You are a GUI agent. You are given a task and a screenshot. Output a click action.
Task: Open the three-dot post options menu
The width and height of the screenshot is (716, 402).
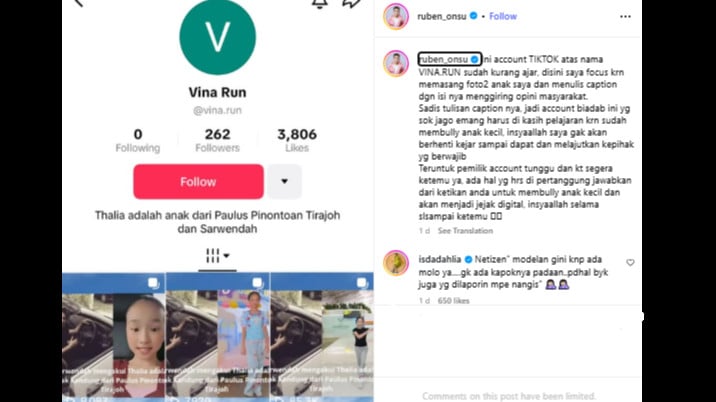625,16
